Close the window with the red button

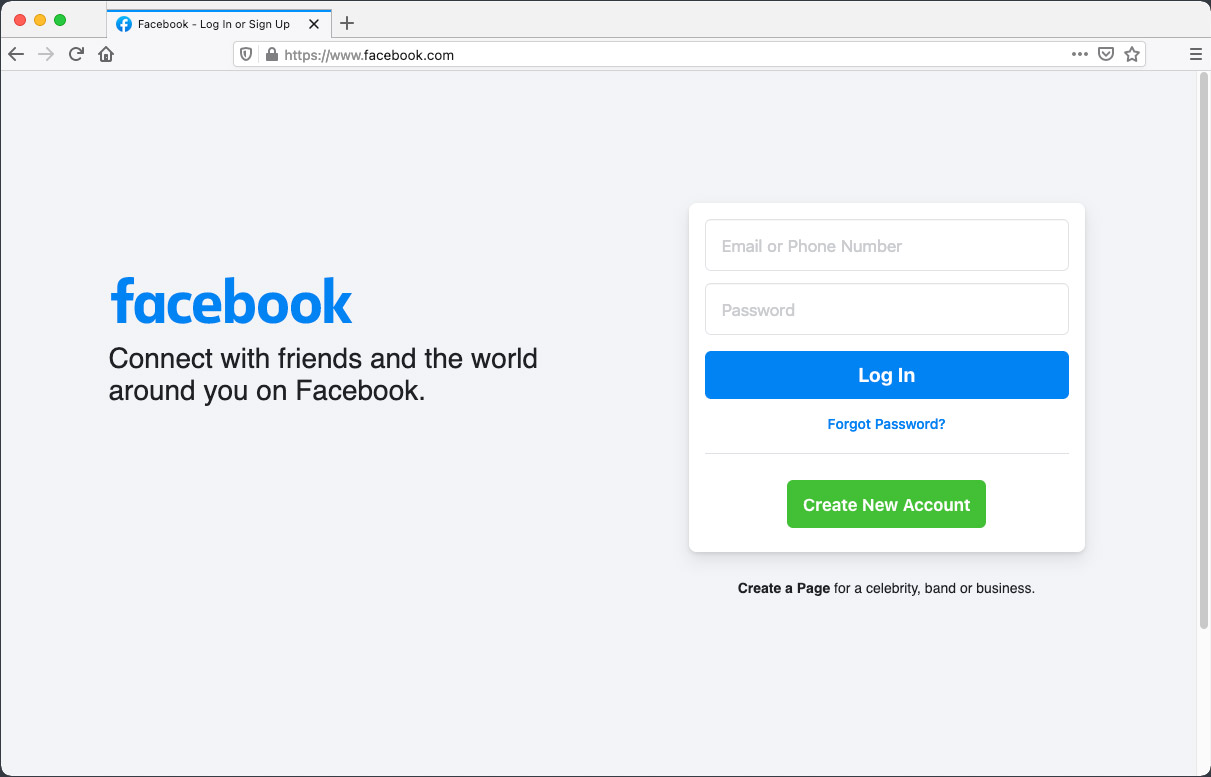click(x=20, y=20)
